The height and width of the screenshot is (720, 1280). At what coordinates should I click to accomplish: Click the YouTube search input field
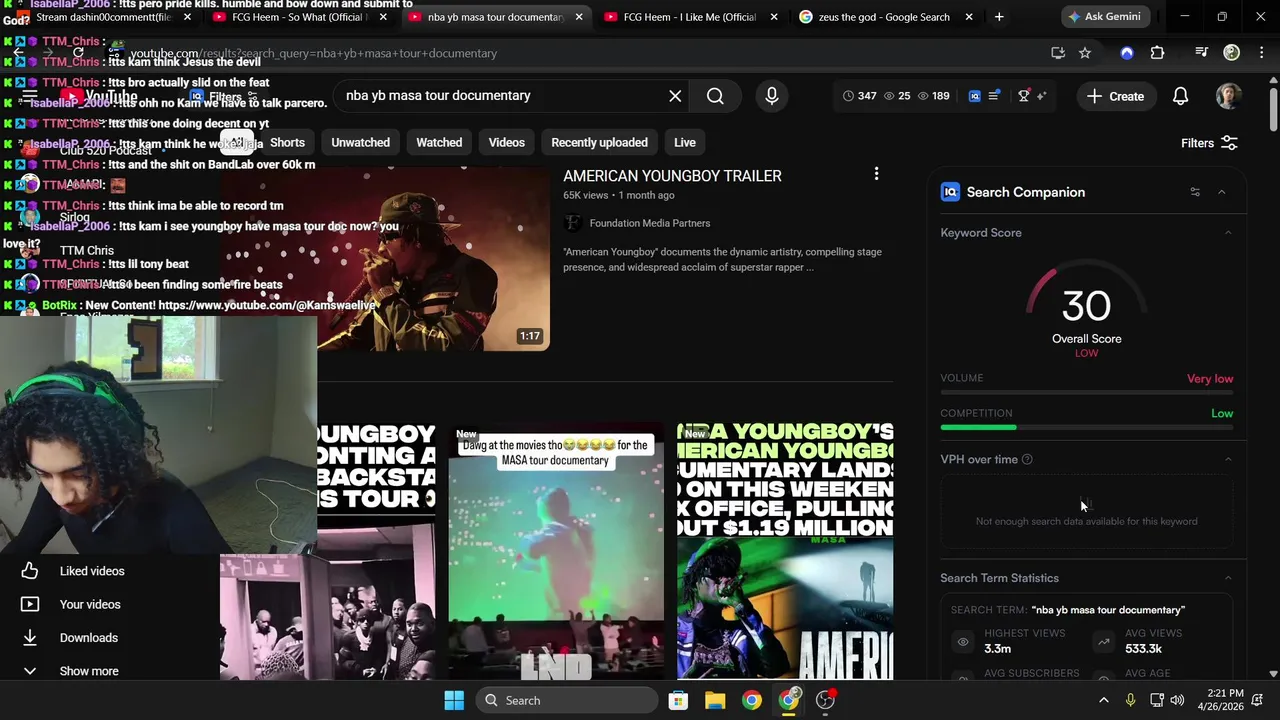(500, 96)
